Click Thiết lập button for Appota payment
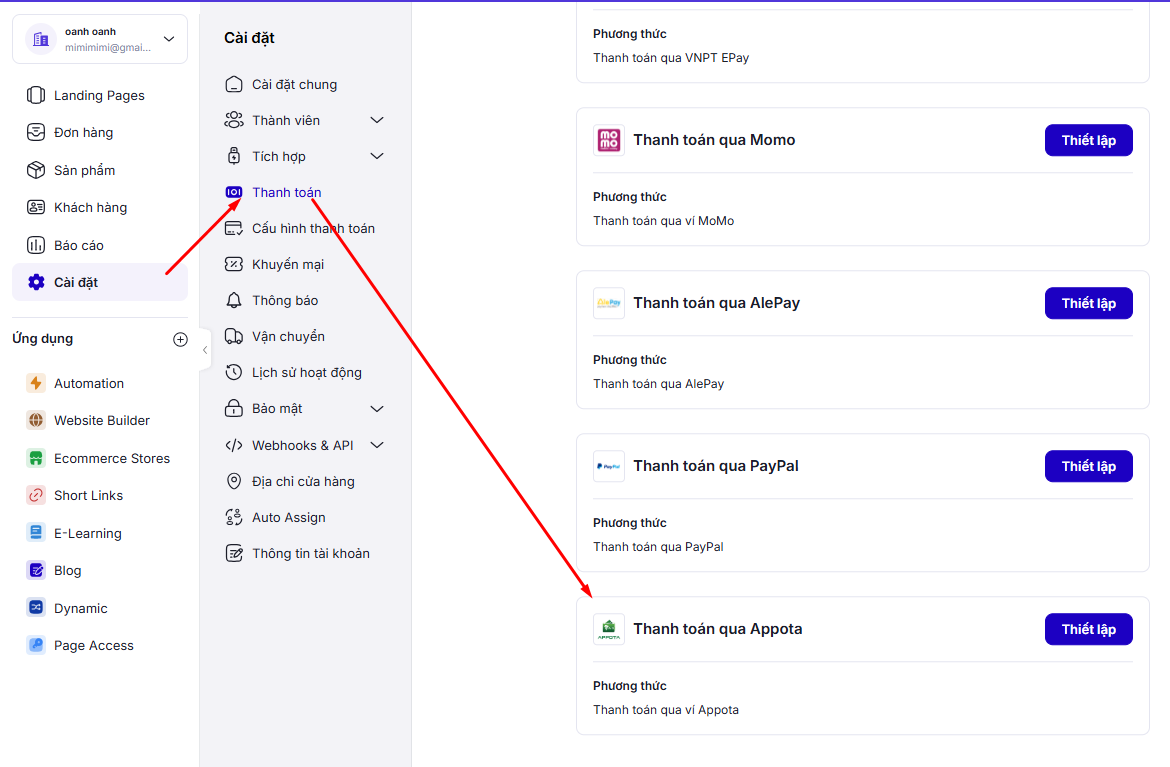Viewport: 1170px width, 767px height. click(x=1088, y=629)
